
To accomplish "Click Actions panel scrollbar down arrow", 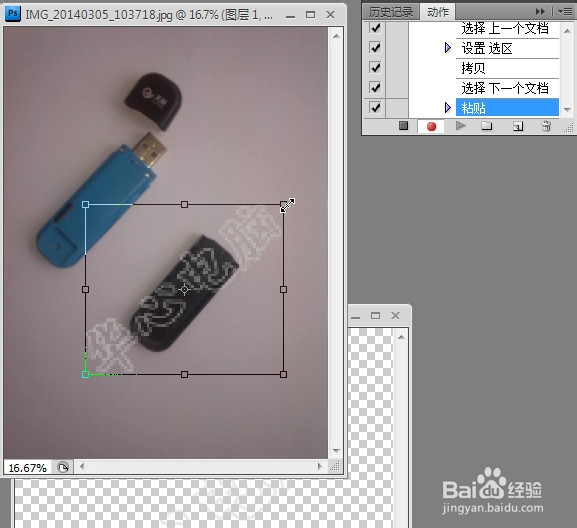I will (x=567, y=109).
